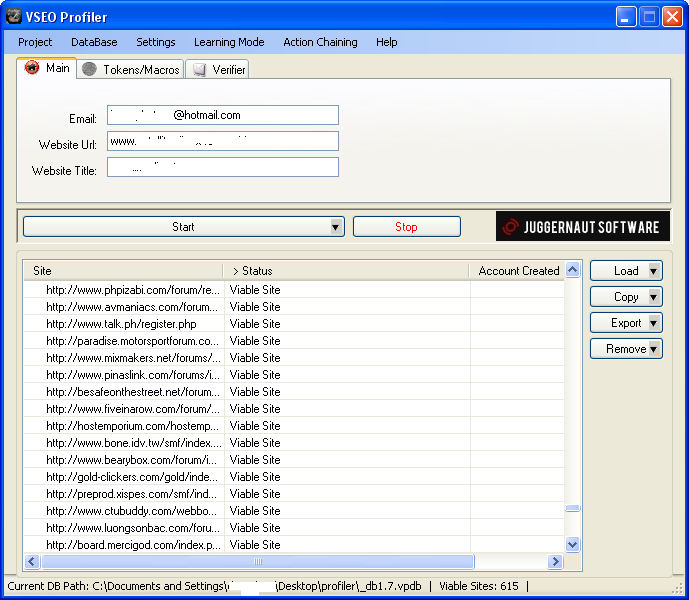
Task: Close the VSEO Profiler window
Action: click(x=672, y=17)
